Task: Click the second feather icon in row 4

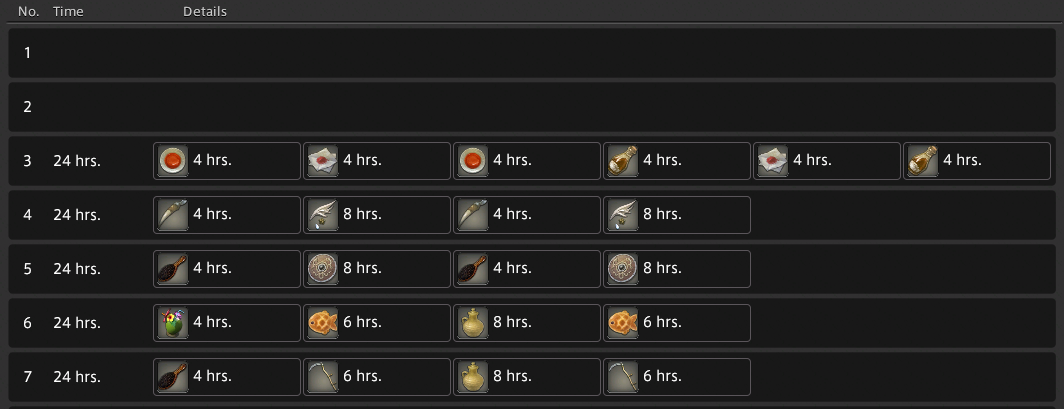Action: 623,214
